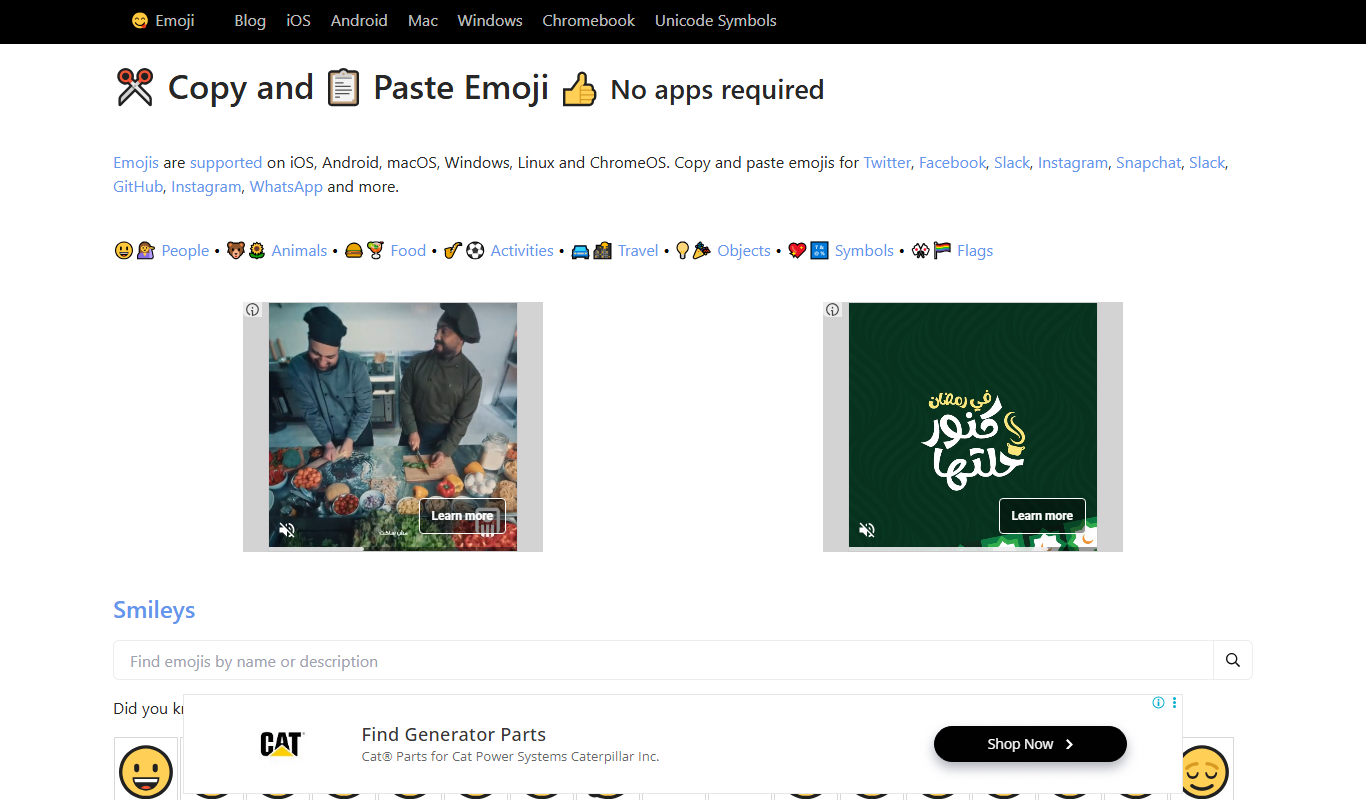Open the Chromebook navigation item
This screenshot has height=800, width=1366.
[x=589, y=20]
